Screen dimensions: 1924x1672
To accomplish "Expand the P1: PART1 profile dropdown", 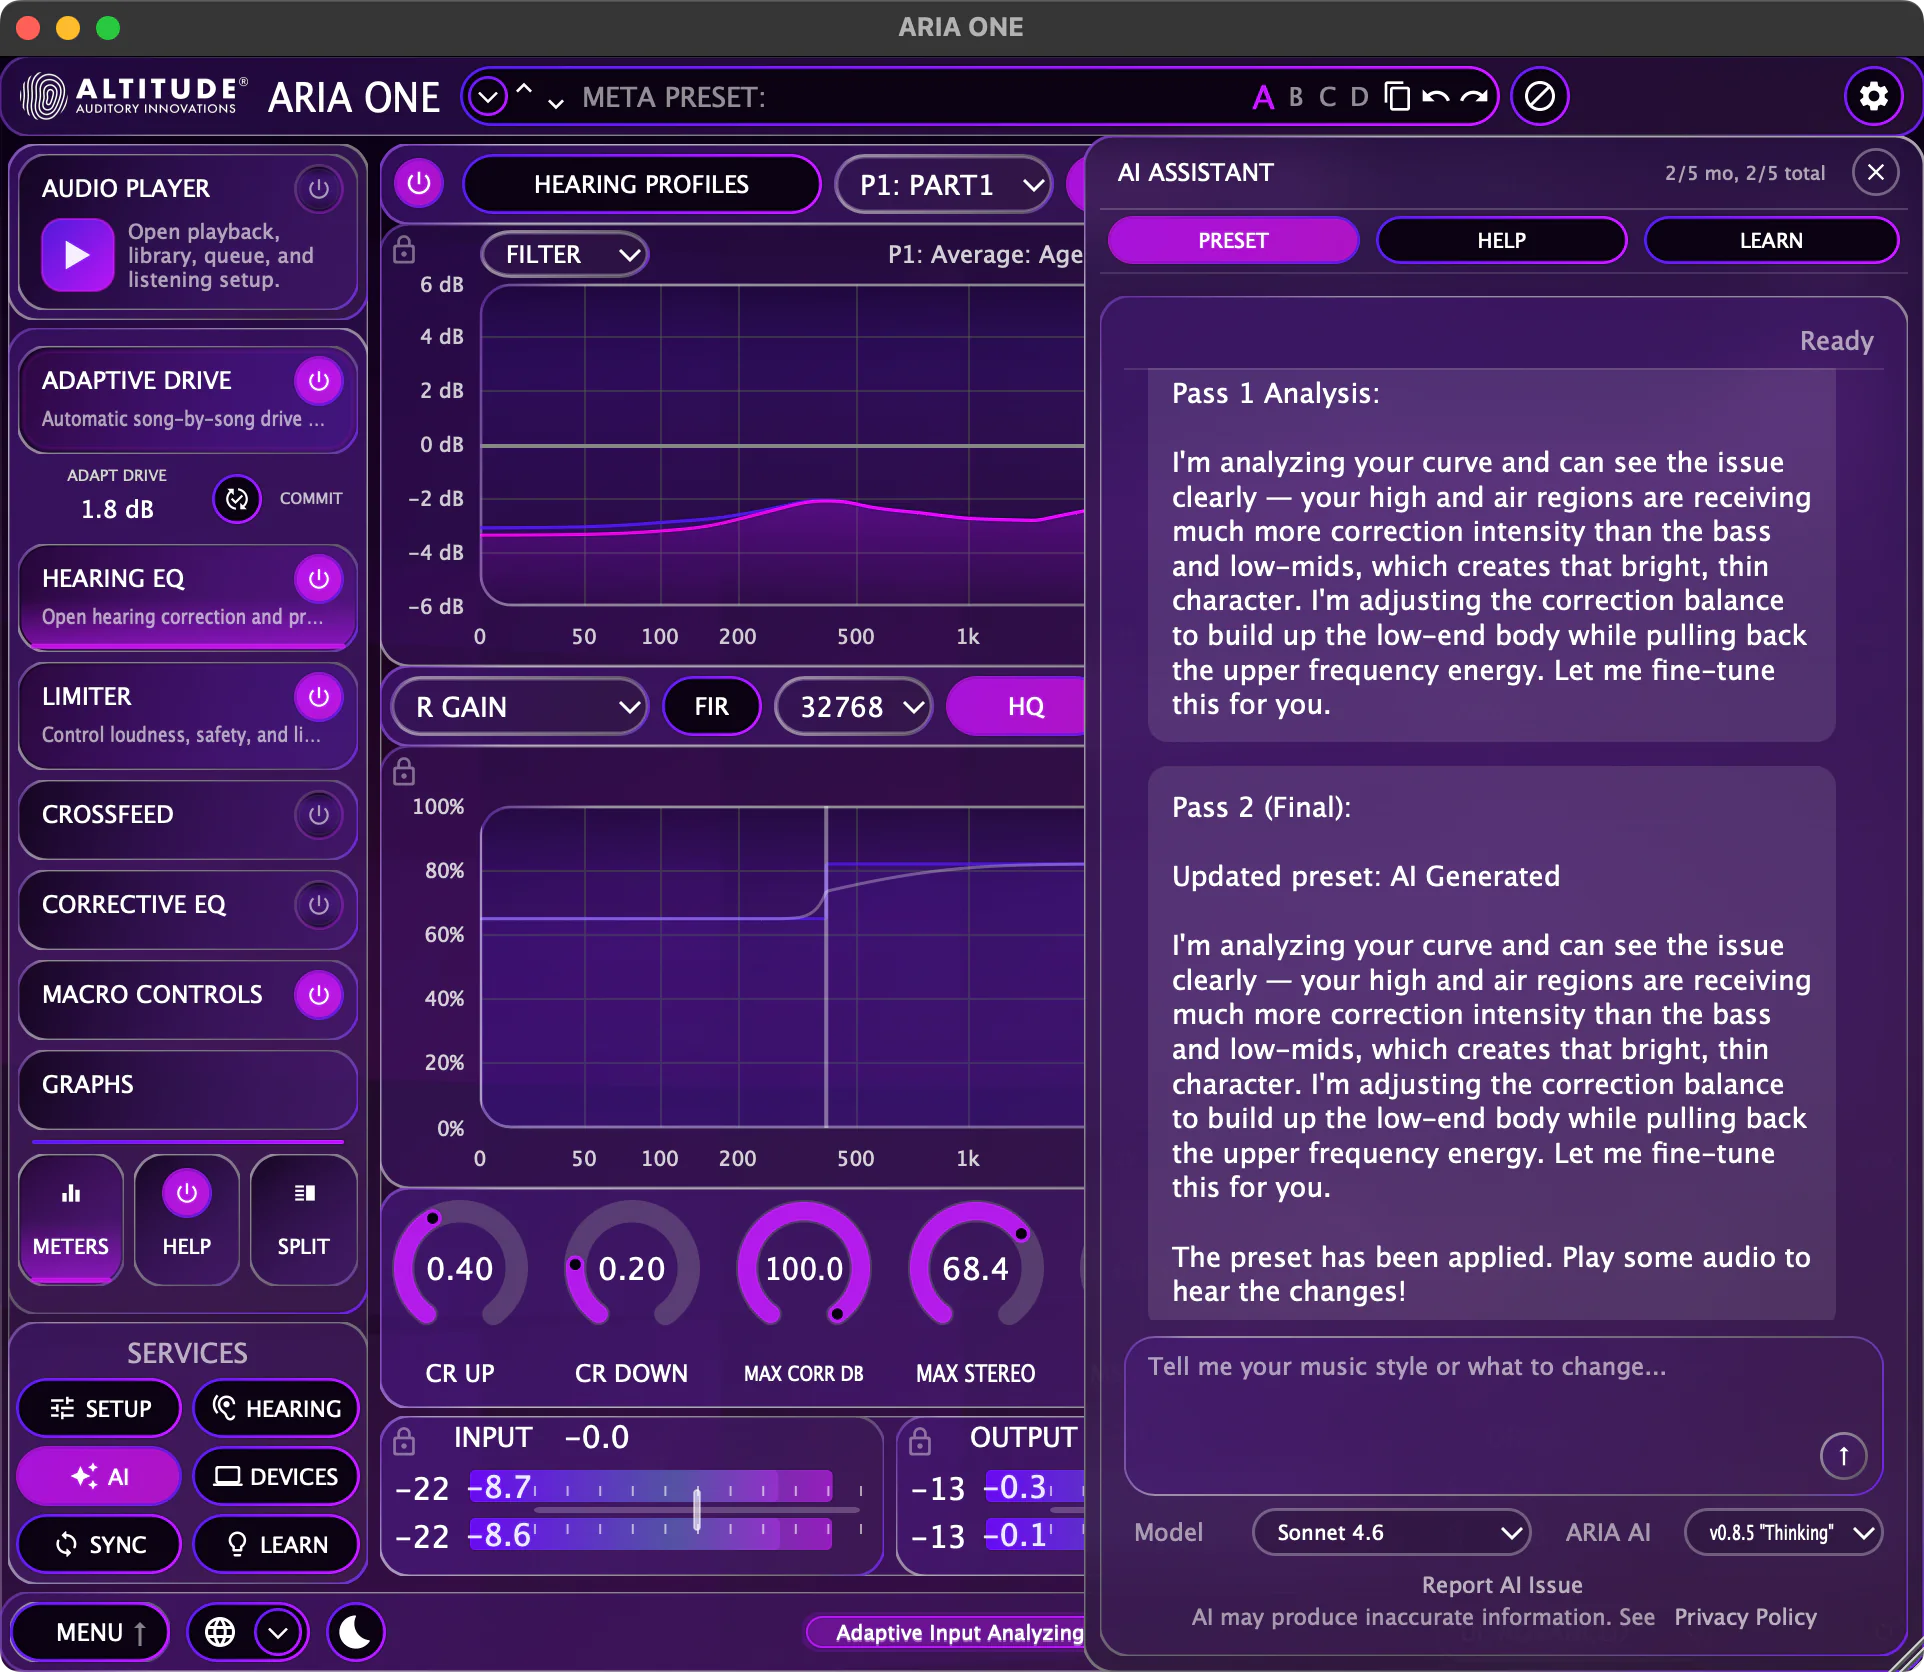I will pos(944,184).
